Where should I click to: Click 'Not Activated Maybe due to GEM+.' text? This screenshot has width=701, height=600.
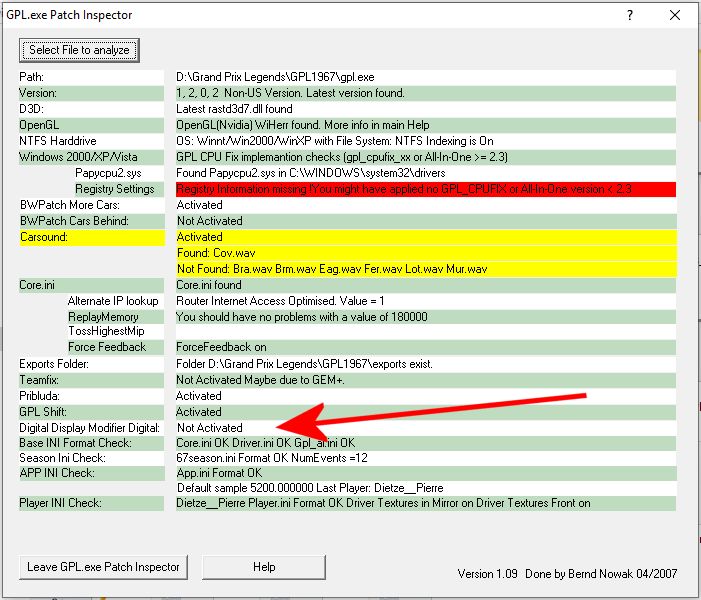click(x=260, y=380)
